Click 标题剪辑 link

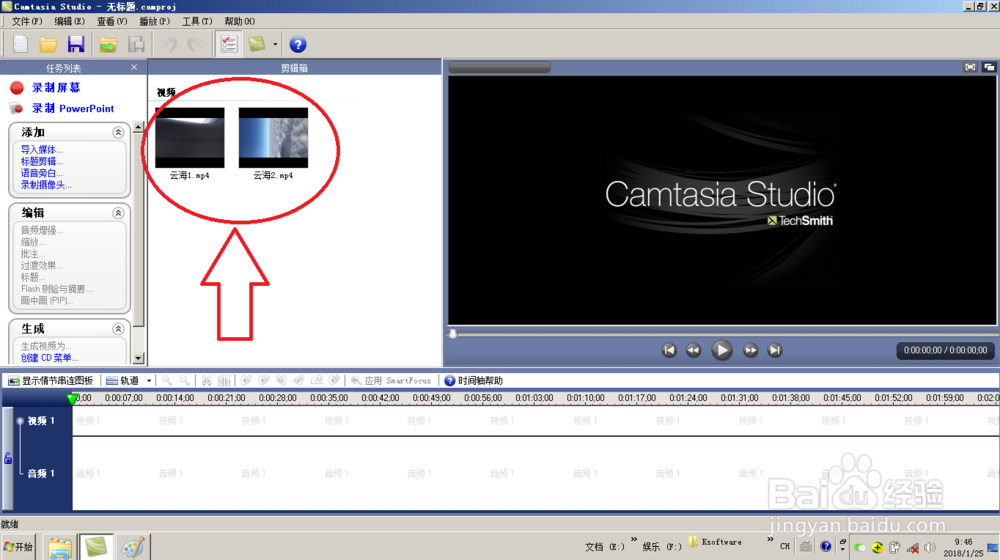pyautogui.click(x=41, y=161)
